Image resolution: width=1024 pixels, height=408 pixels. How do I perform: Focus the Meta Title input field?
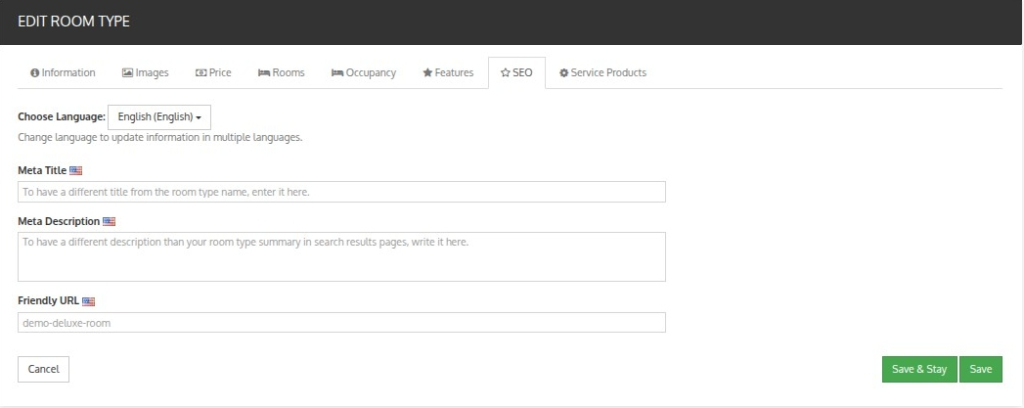tap(342, 192)
